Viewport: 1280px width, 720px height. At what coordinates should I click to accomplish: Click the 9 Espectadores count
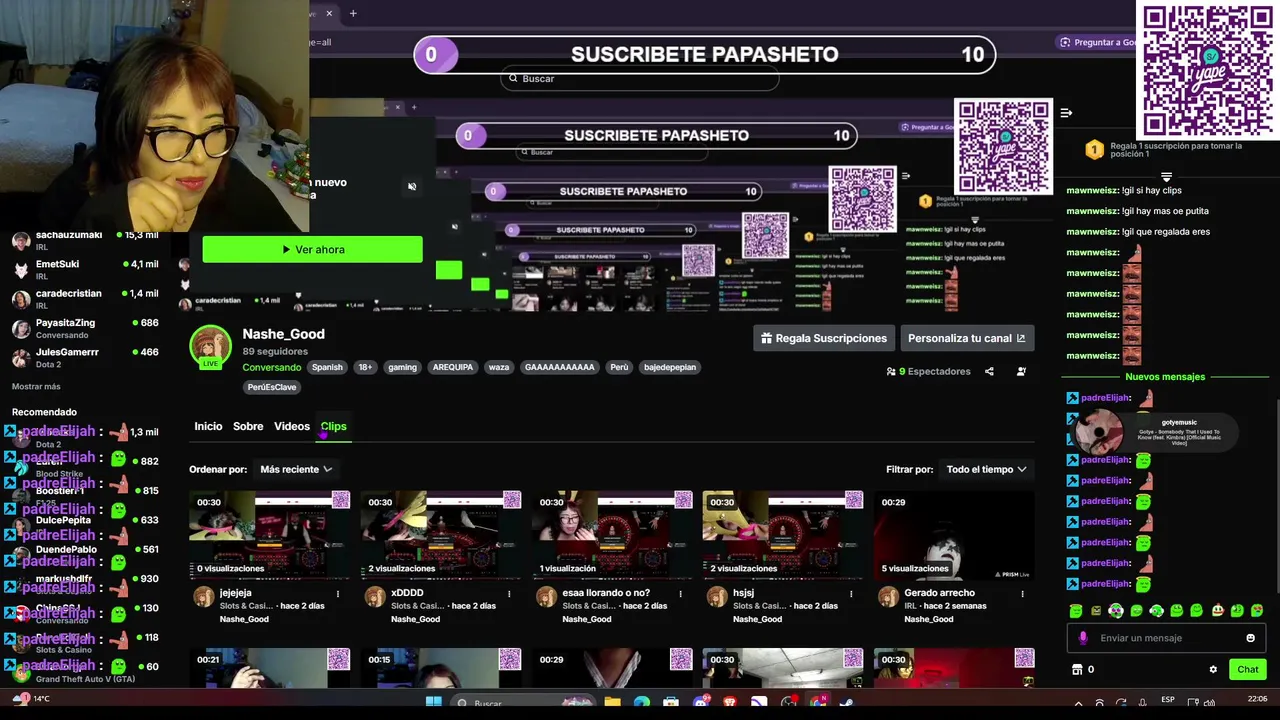point(928,371)
